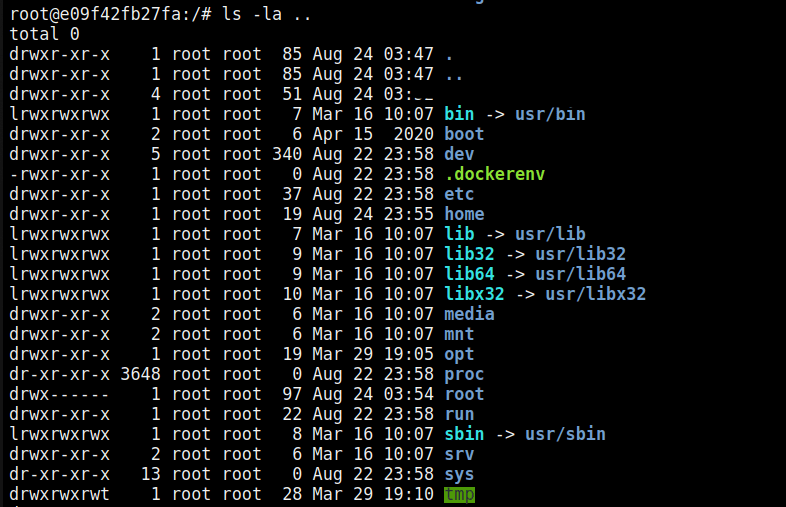Select the 'lib32' symlink name
Viewport: 786px width, 507px height.
point(469,254)
